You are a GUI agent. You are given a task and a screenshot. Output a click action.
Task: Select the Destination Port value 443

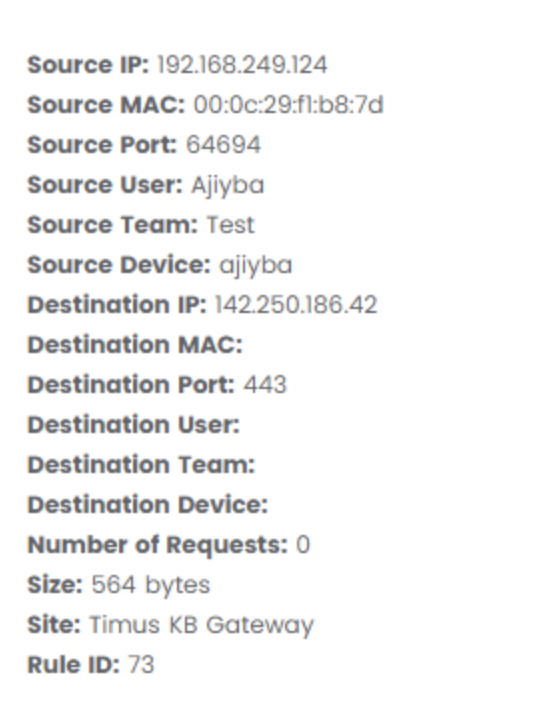[x=265, y=385]
